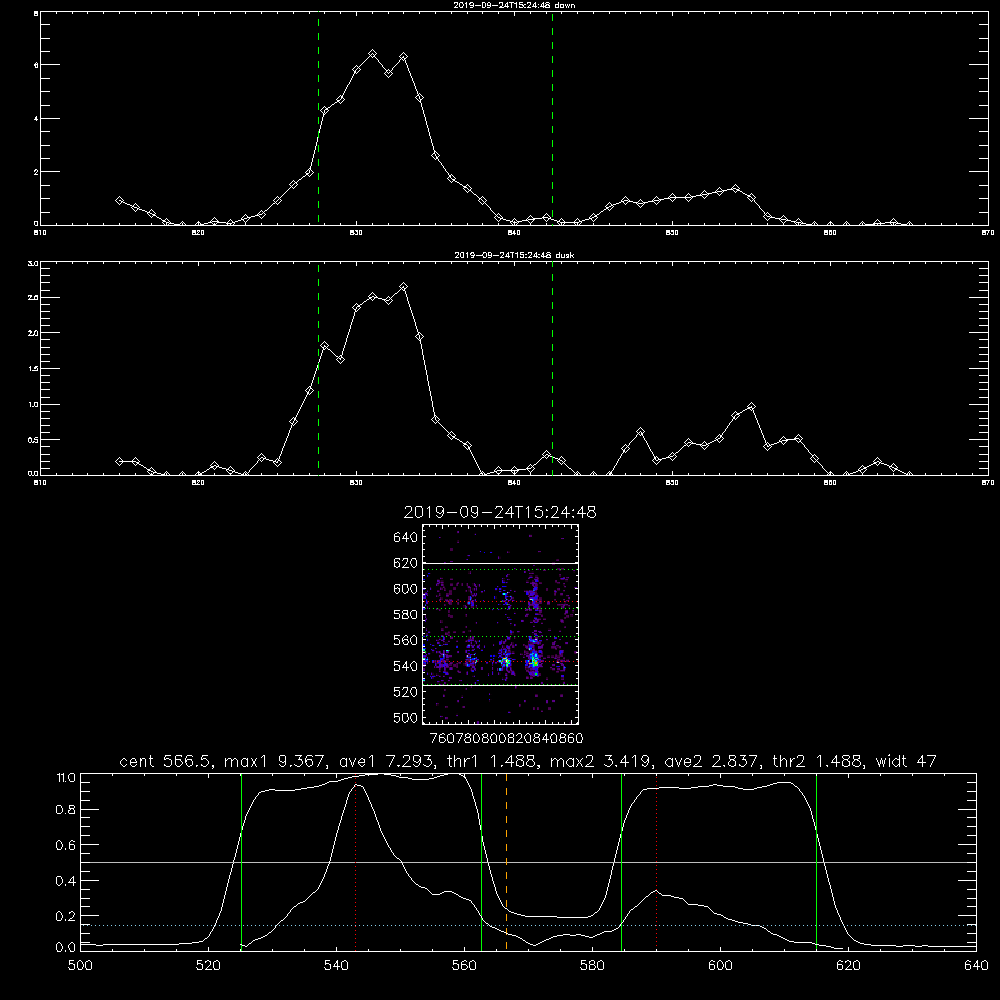
Task: Click the 0.6 y-axis label of bottom plot
Action: [66, 845]
